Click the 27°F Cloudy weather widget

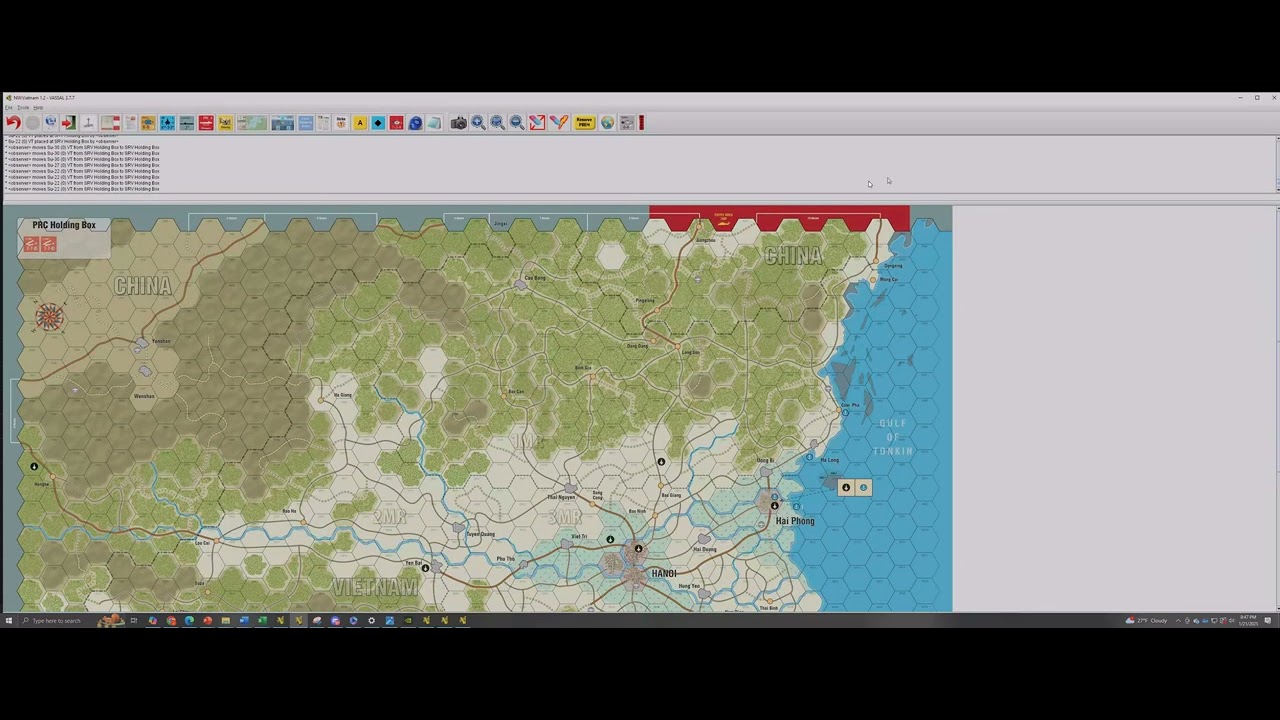(x=1148, y=620)
